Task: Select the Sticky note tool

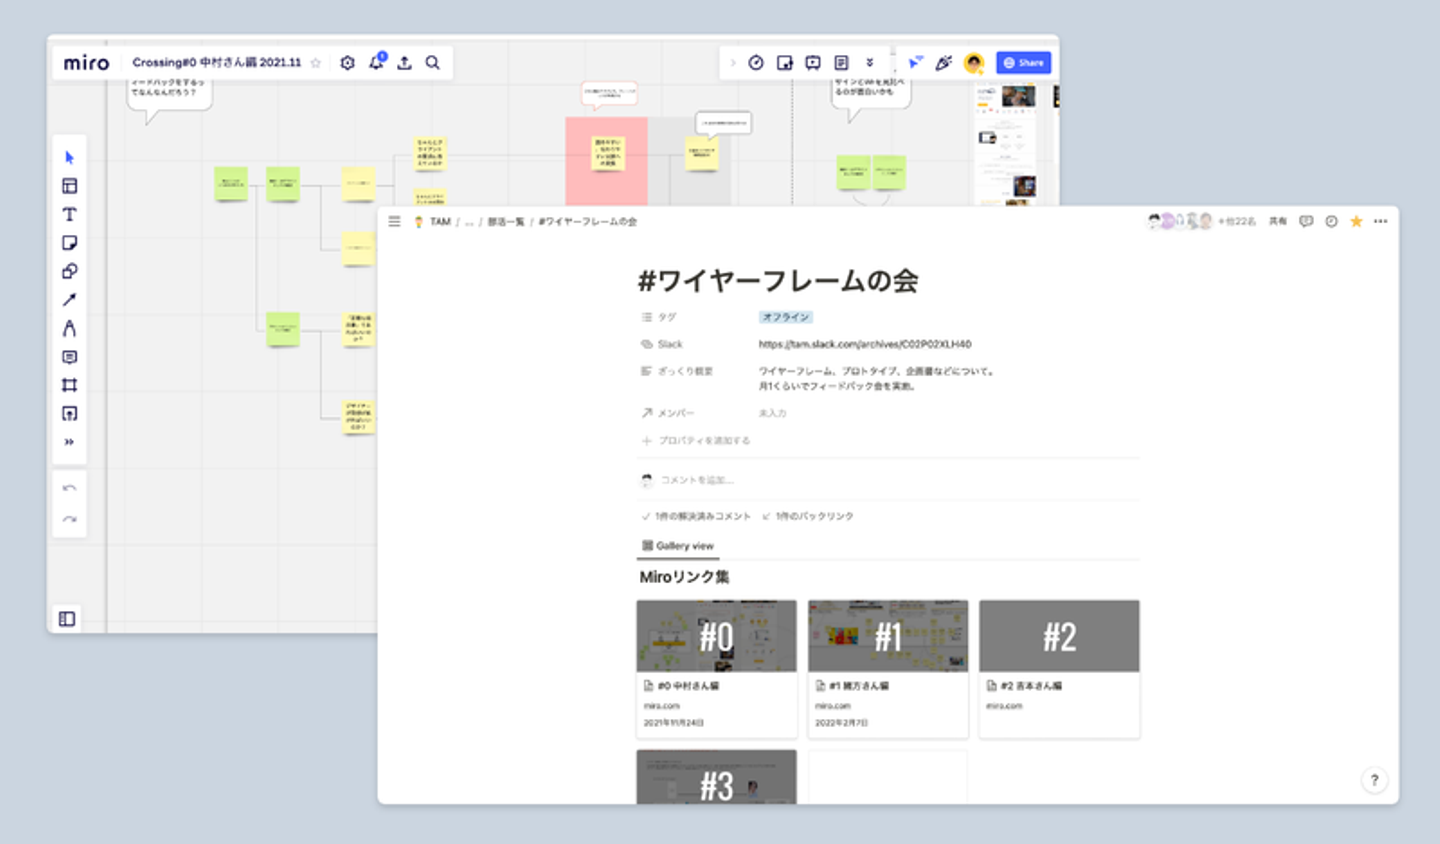Action: pyautogui.click(x=69, y=243)
